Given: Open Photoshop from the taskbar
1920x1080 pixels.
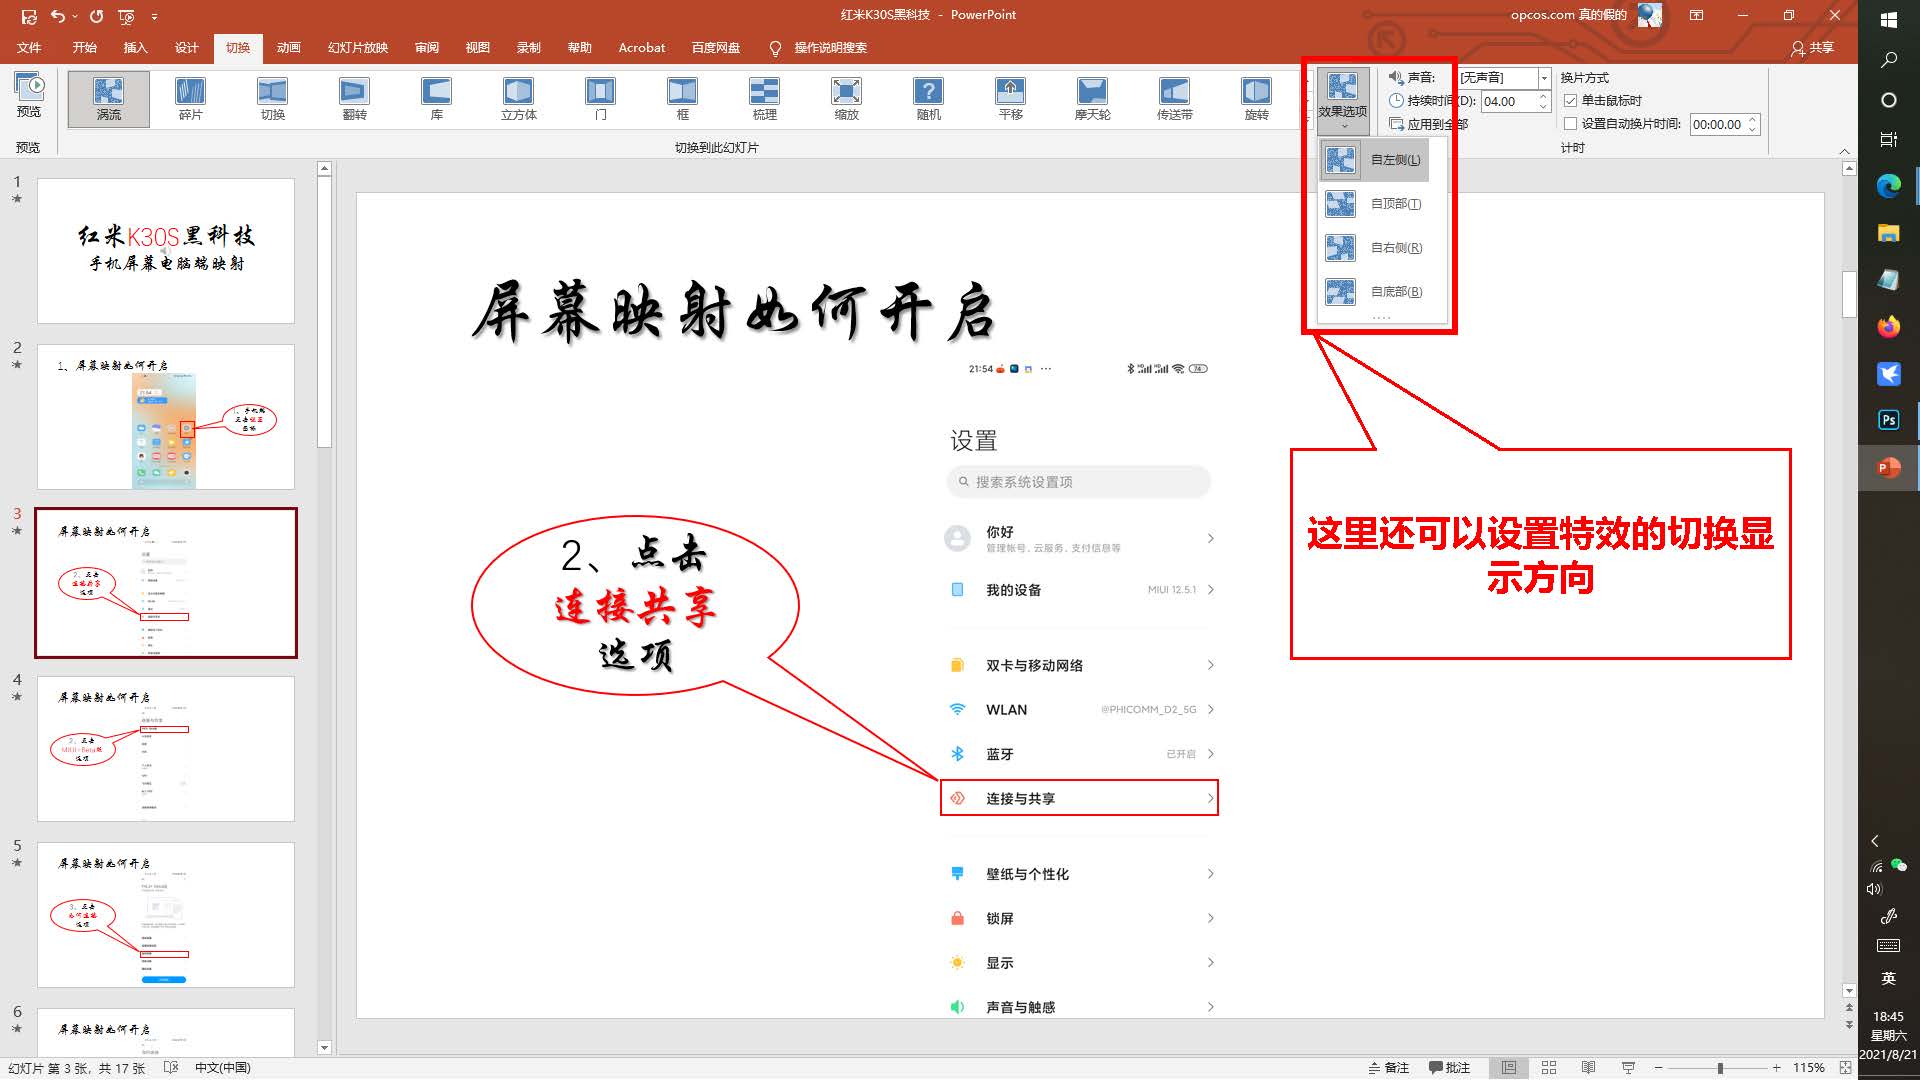Looking at the screenshot, I should [1888, 420].
